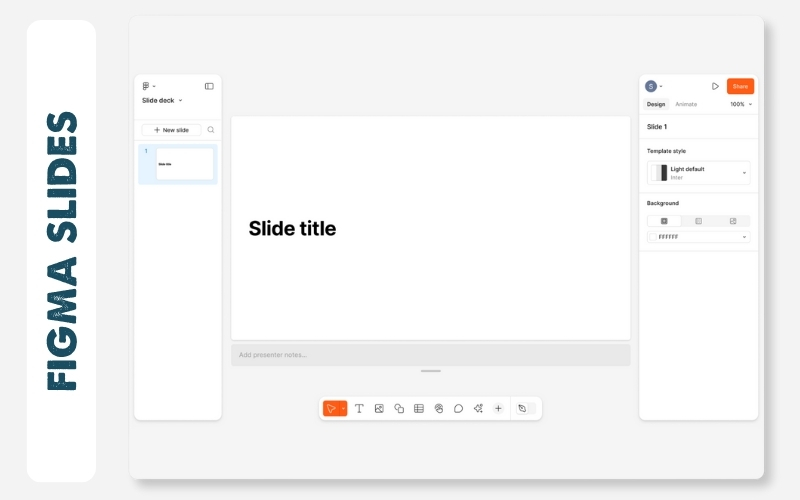Click the Slide title text on canvas
This screenshot has height=500, width=800.
292,229
